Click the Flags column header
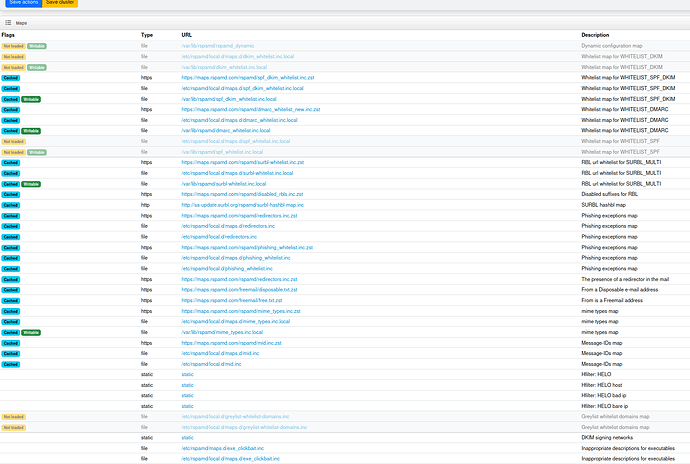This screenshot has height=464, width=690. point(8,35)
